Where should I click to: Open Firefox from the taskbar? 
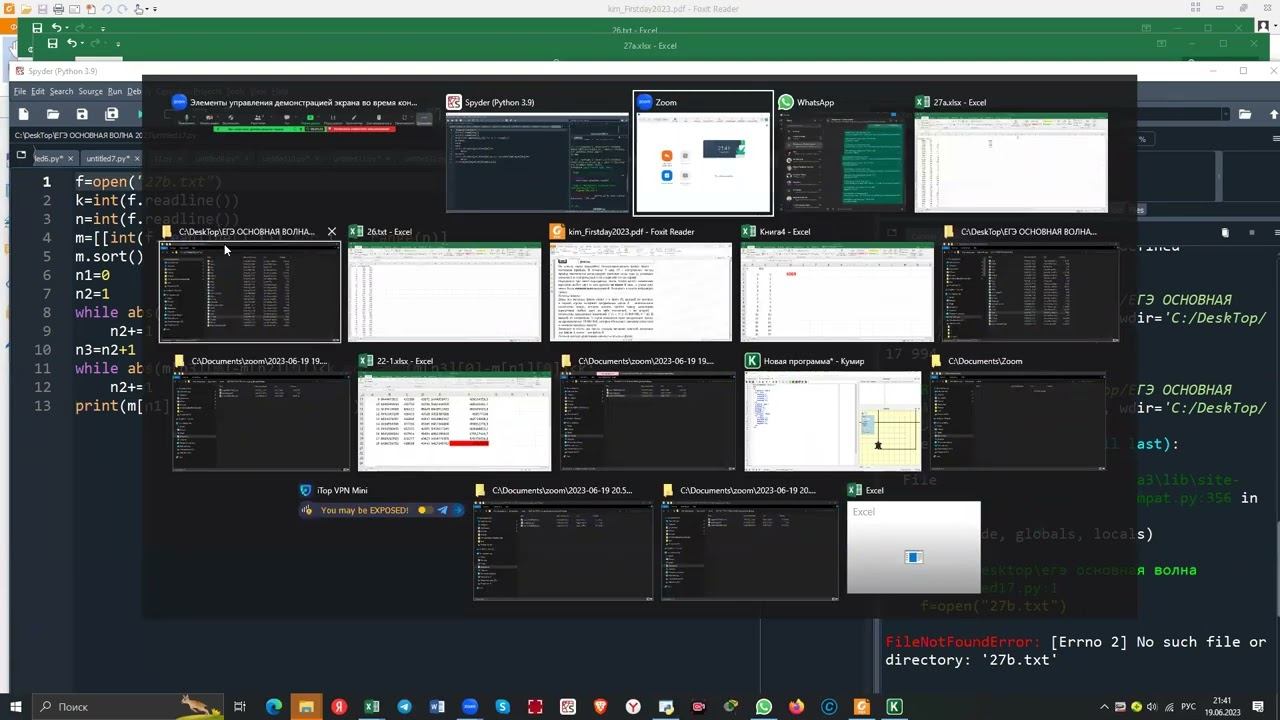tap(796, 707)
